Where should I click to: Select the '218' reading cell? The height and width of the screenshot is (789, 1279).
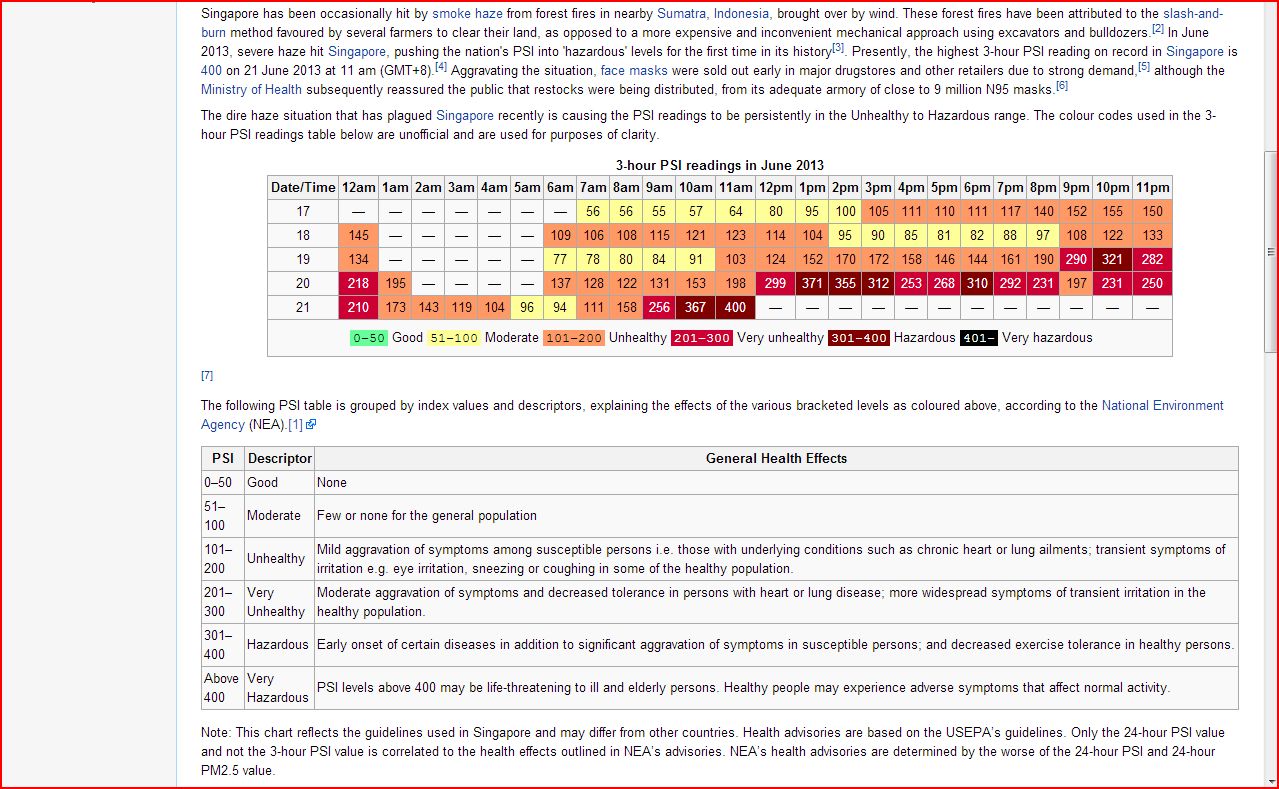pyautogui.click(x=358, y=284)
